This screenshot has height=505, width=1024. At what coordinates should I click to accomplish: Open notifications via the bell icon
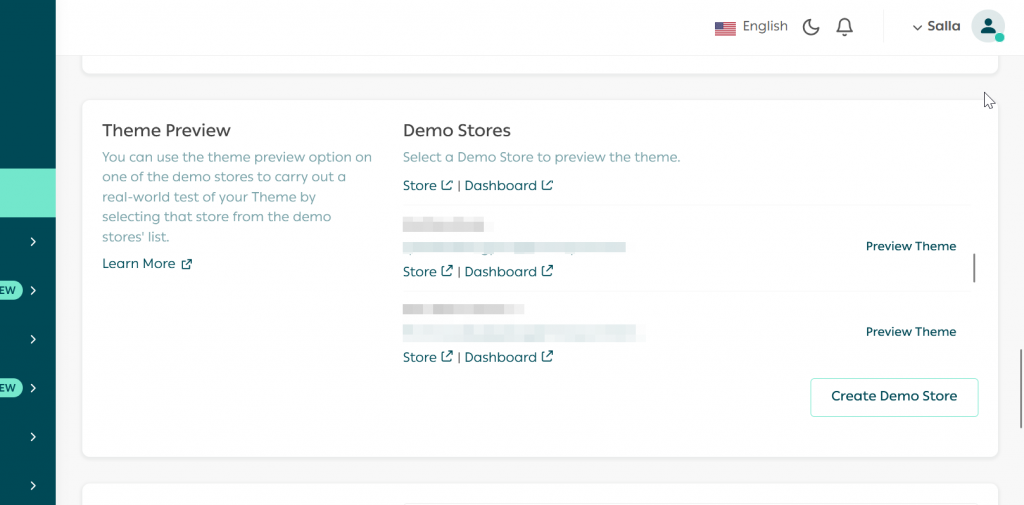pyautogui.click(x=845, y=27)
